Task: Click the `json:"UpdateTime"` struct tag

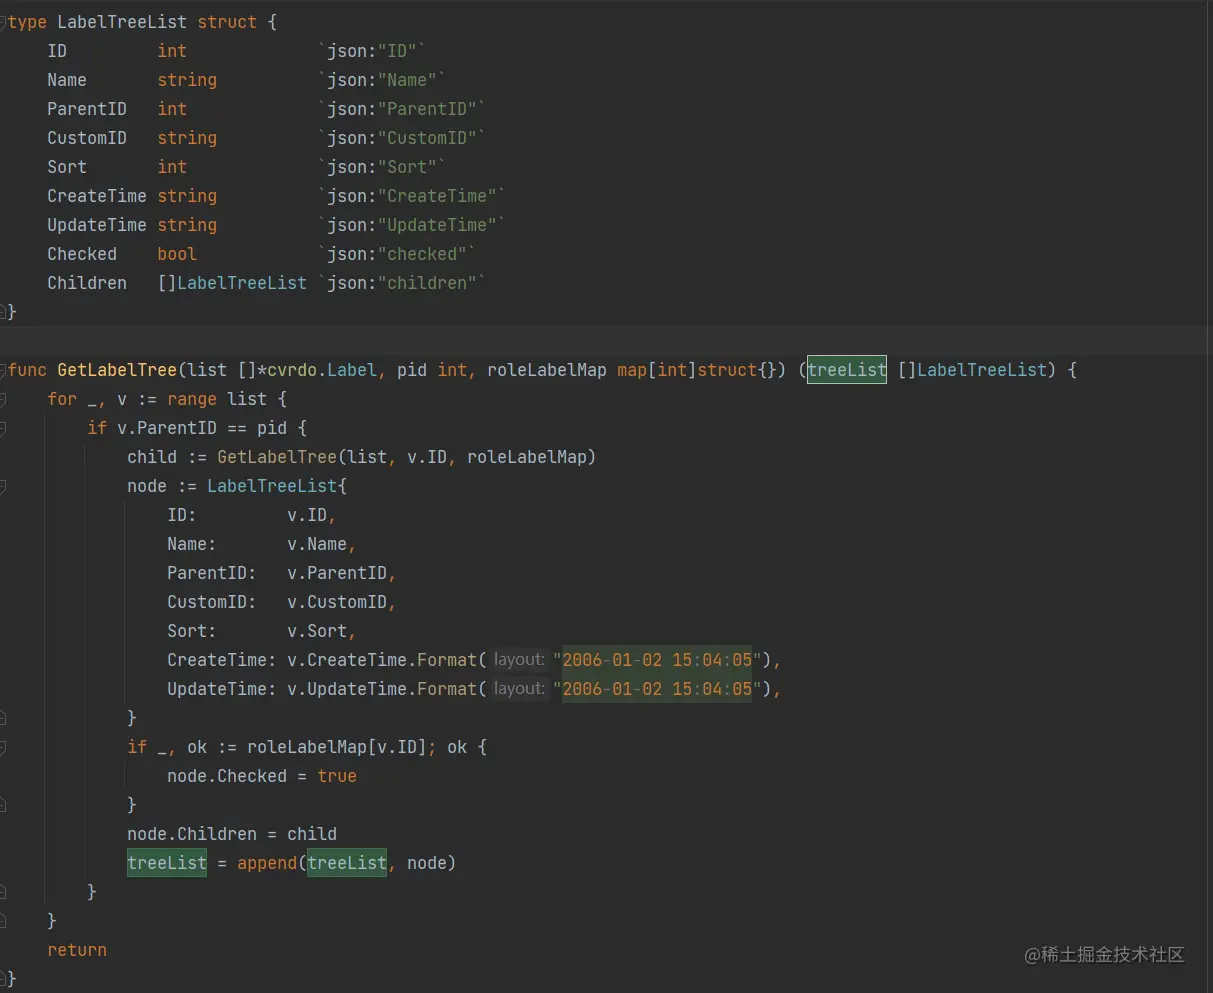Action: (x=412, y=225)
